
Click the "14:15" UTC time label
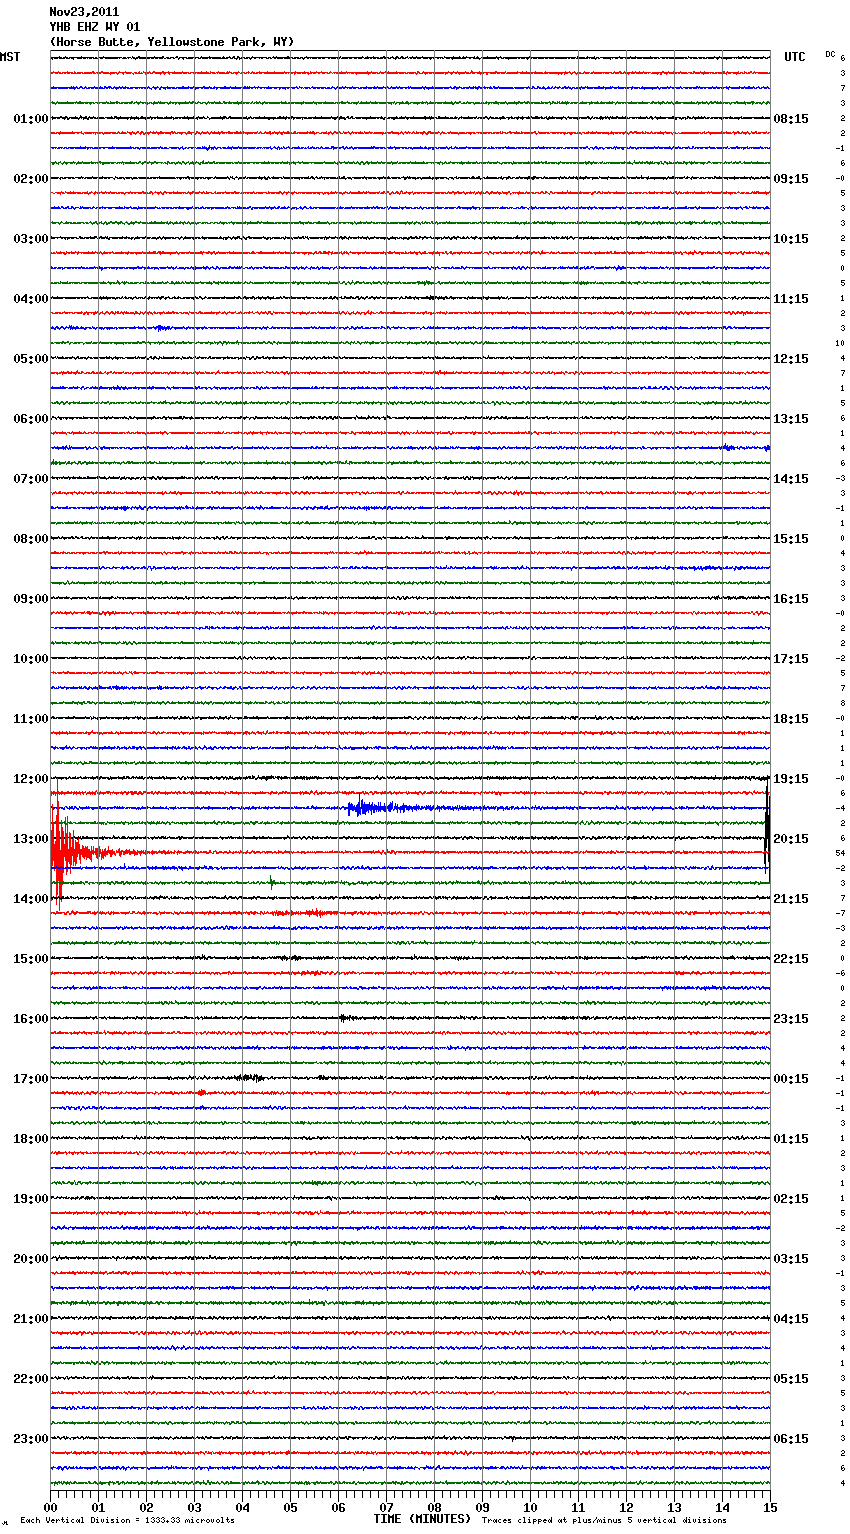click(x=791, y=479)
